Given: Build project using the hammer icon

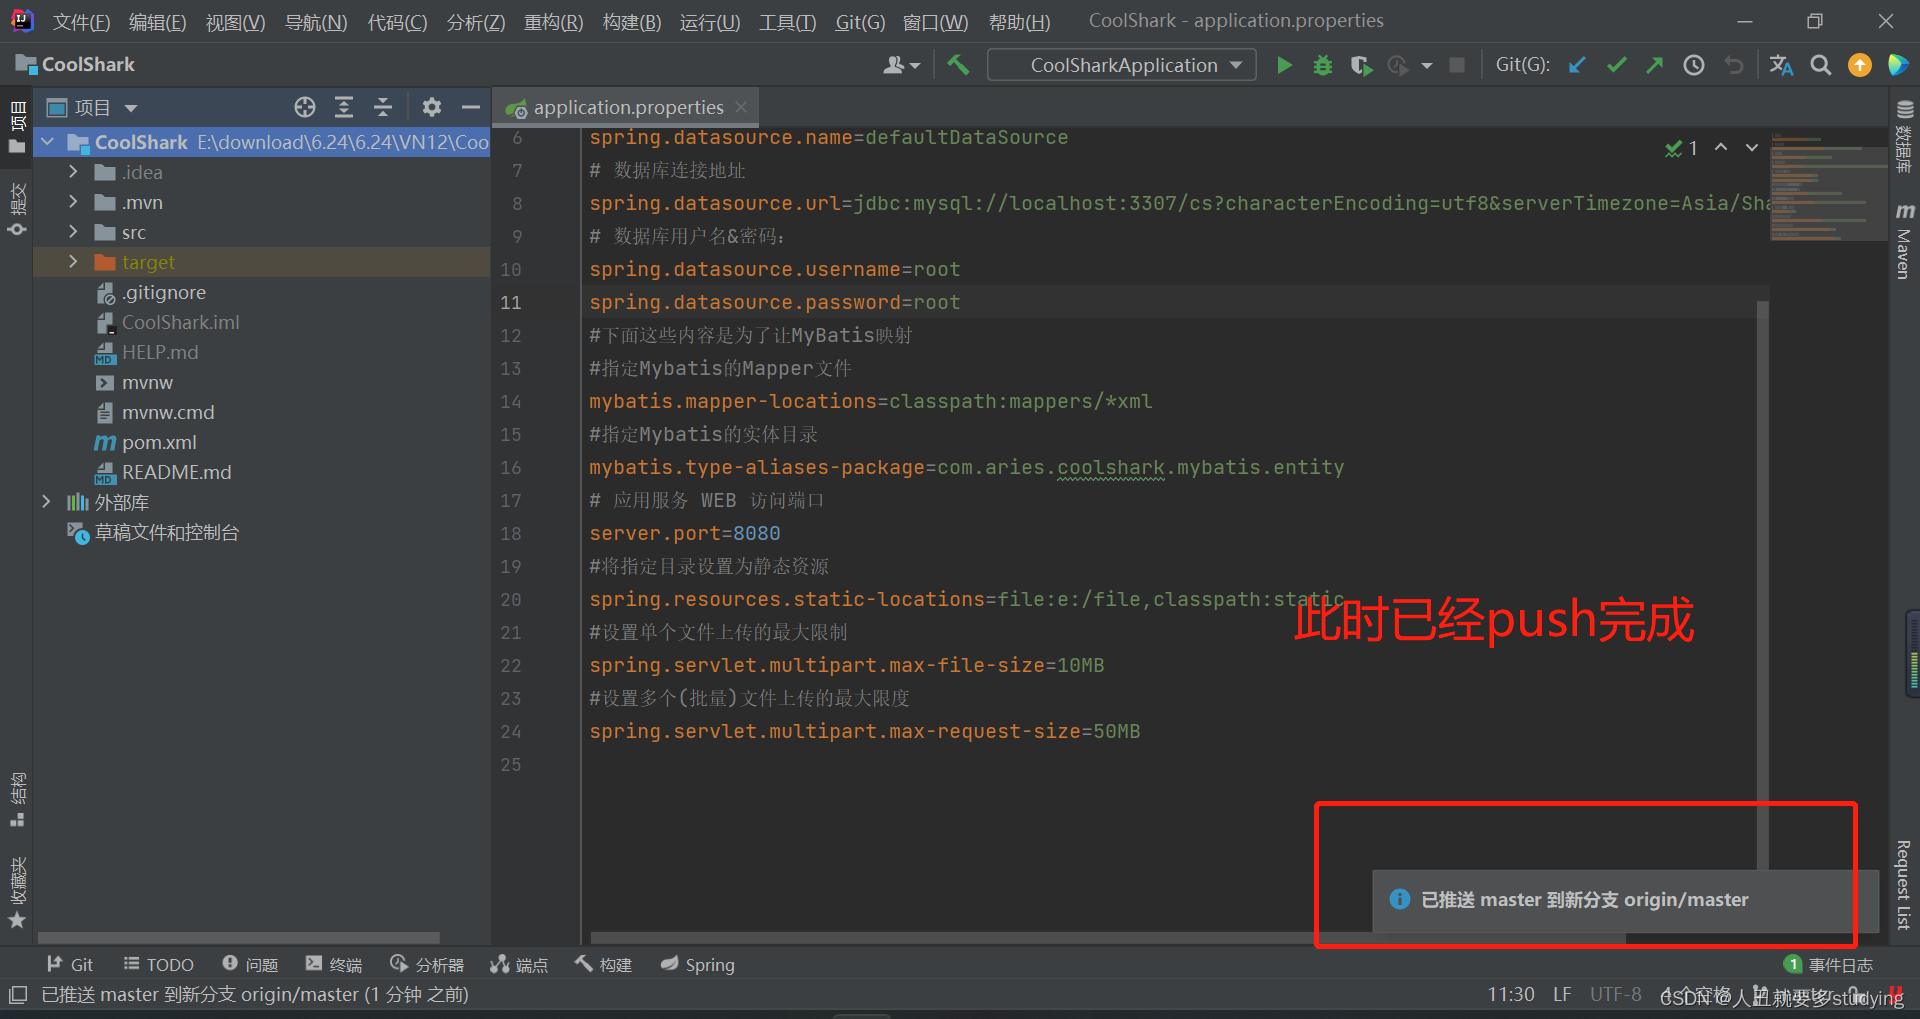Looking at the screenshot, I should (958, 65).
